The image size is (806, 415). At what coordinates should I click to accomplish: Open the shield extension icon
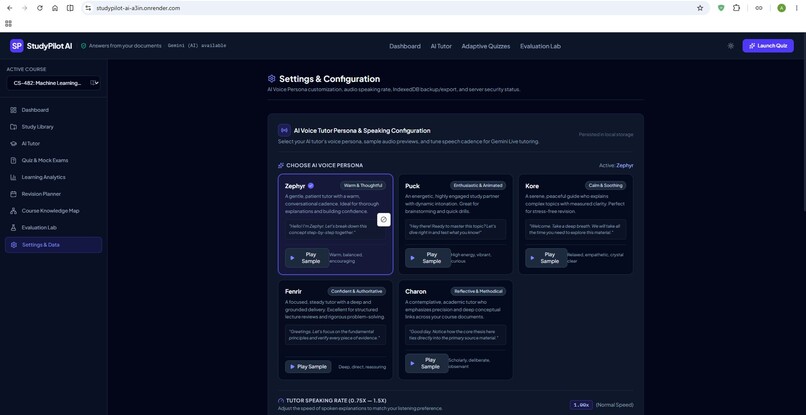721,8
